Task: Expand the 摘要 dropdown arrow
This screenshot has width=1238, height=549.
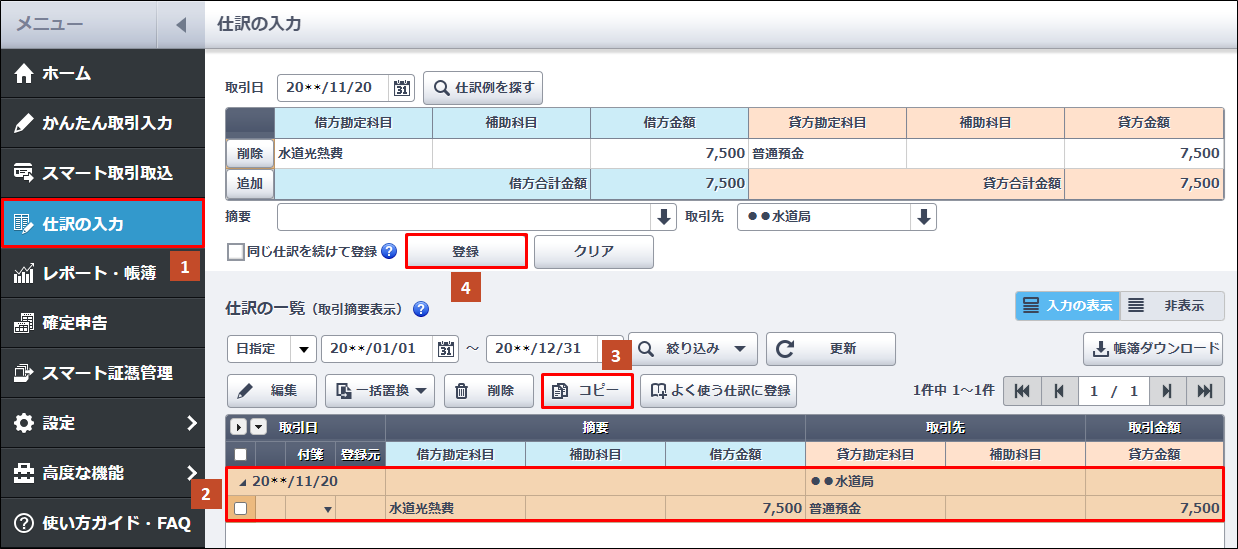Action: pos(664,217)
